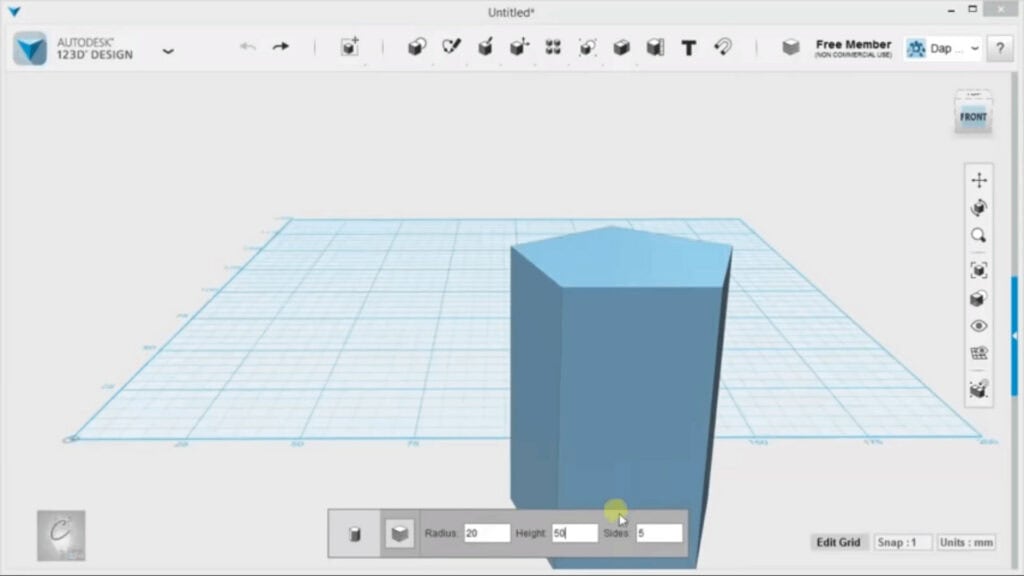Select the Text tool
1024x576 pixels.
pyautogui.click(x=689, y=46)
